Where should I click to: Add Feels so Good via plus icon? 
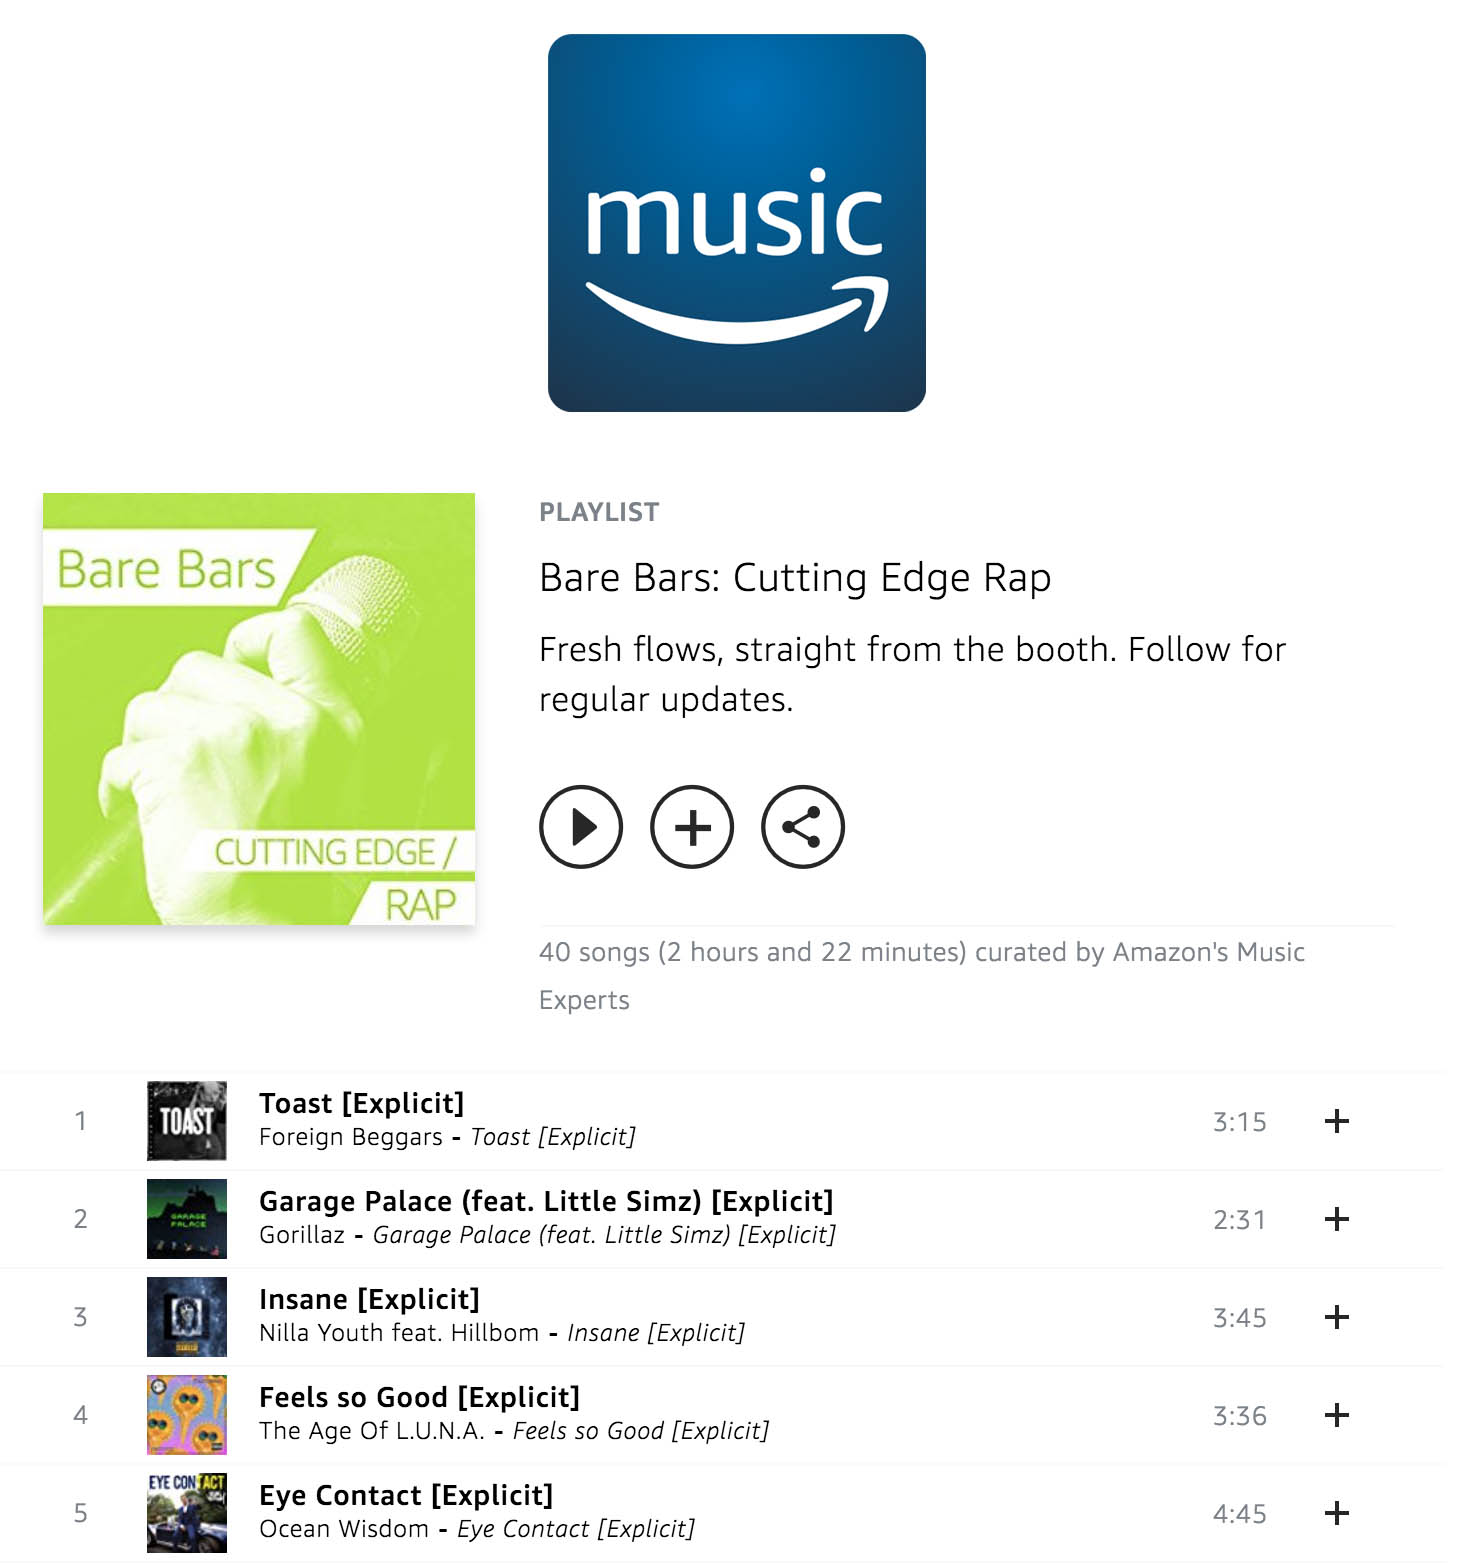(1337, 1415)
